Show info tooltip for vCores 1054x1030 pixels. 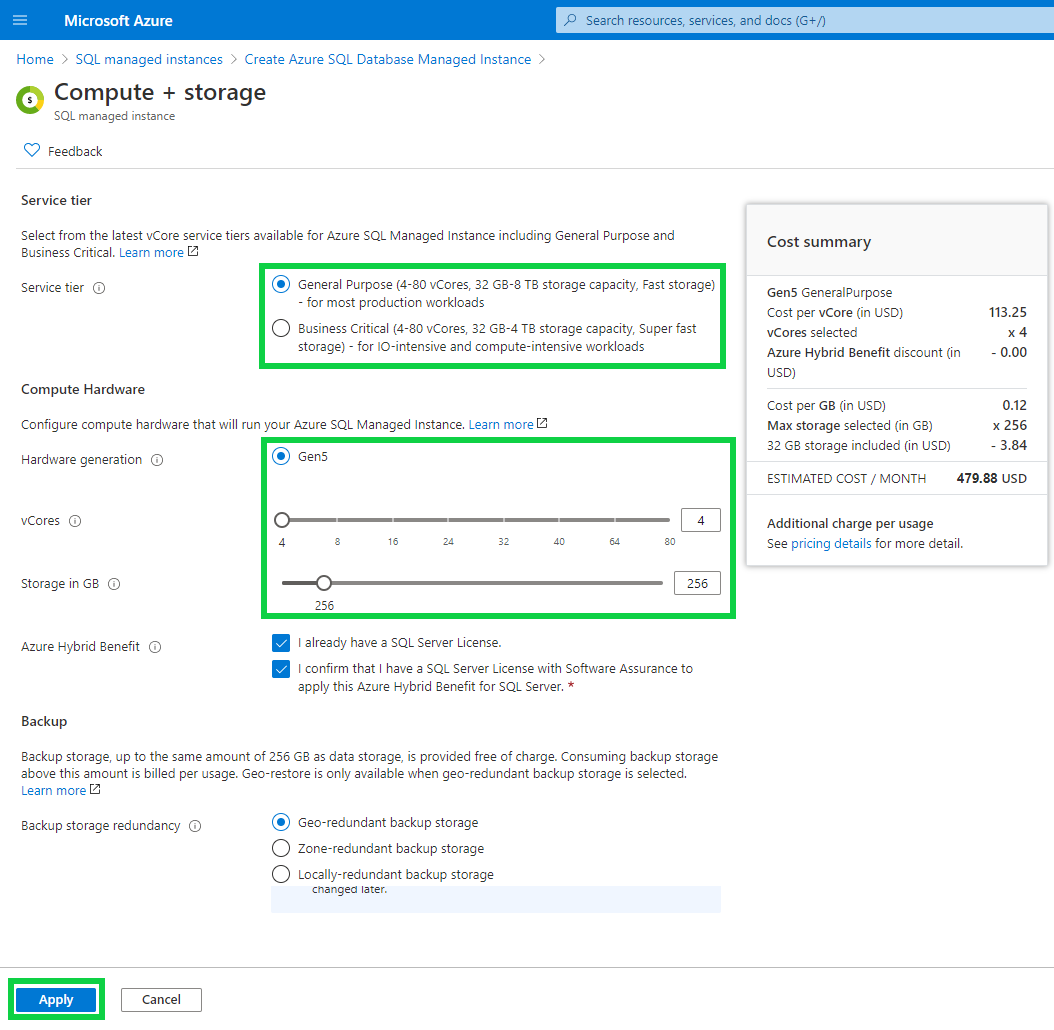(x=75, y=521)
